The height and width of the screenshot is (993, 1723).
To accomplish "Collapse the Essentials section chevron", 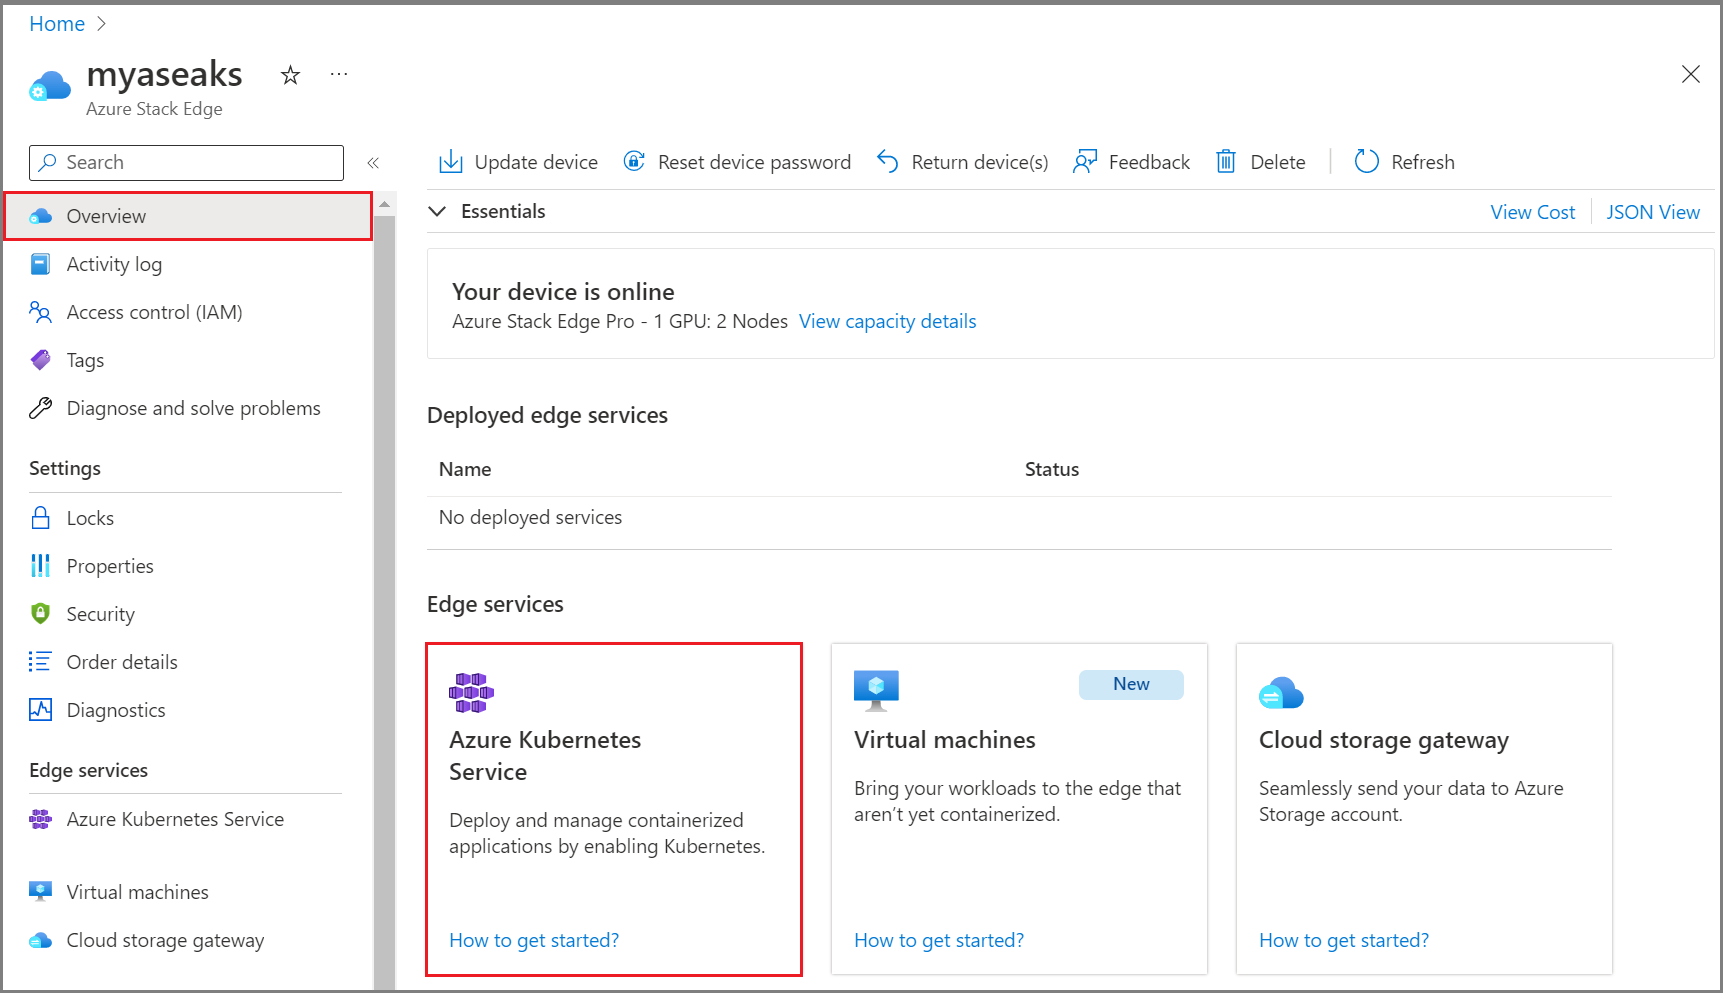I will (x=437, y=211).
